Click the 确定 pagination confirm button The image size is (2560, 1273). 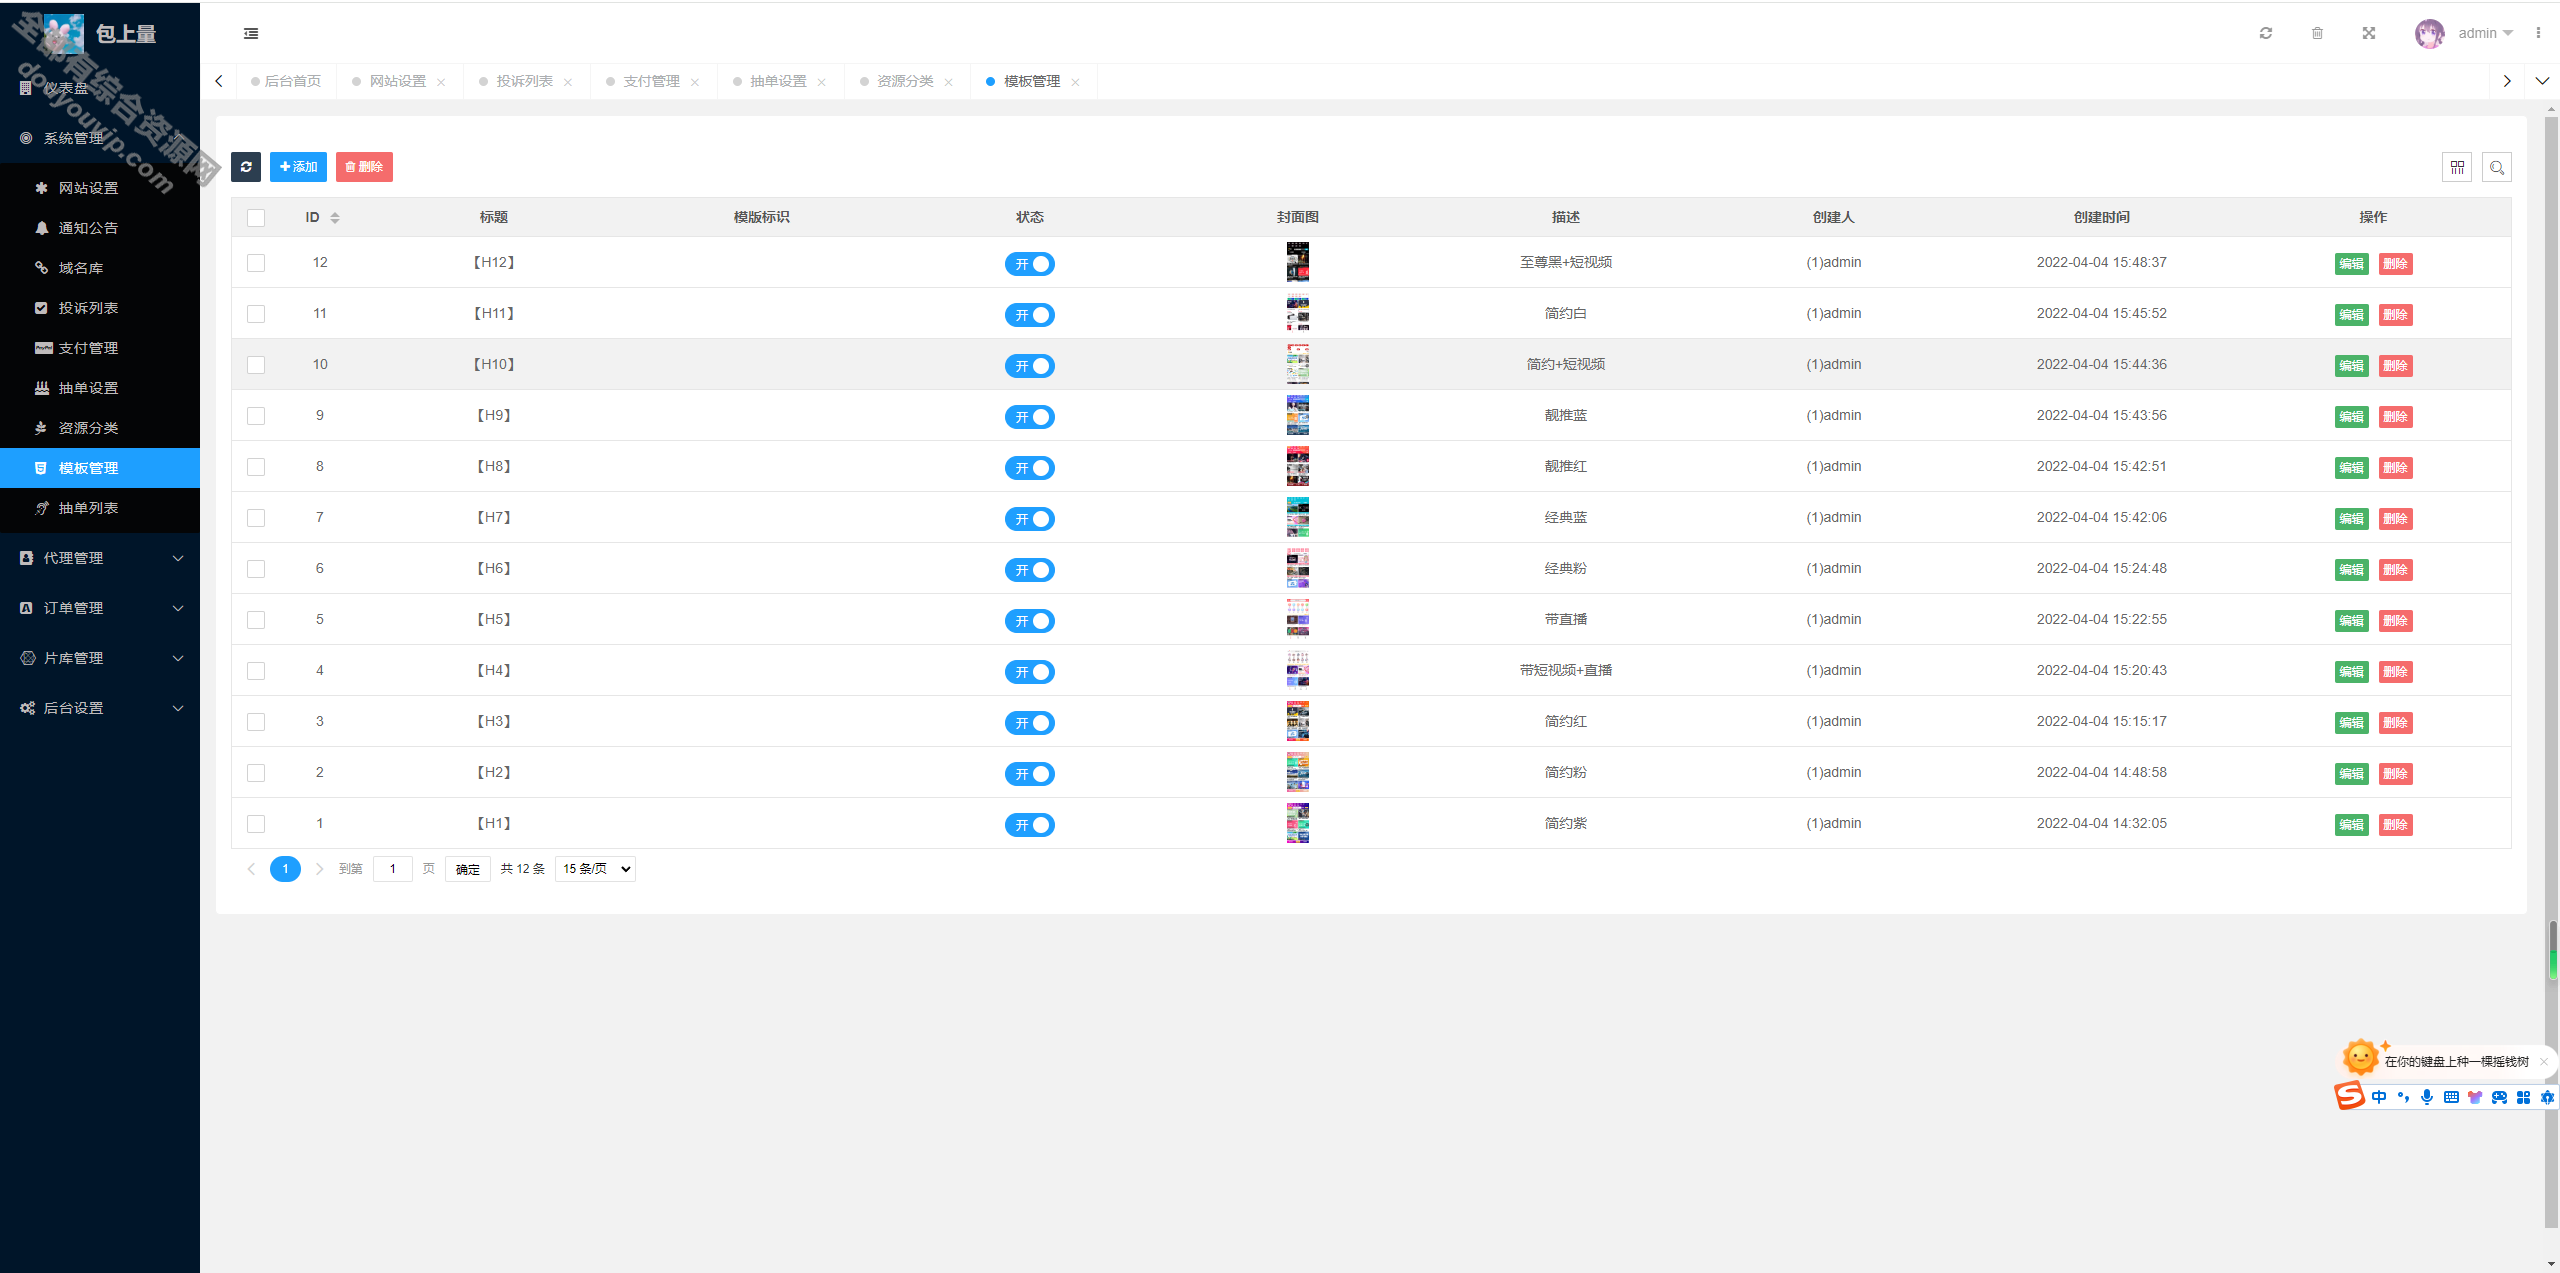tap(467, 869)
